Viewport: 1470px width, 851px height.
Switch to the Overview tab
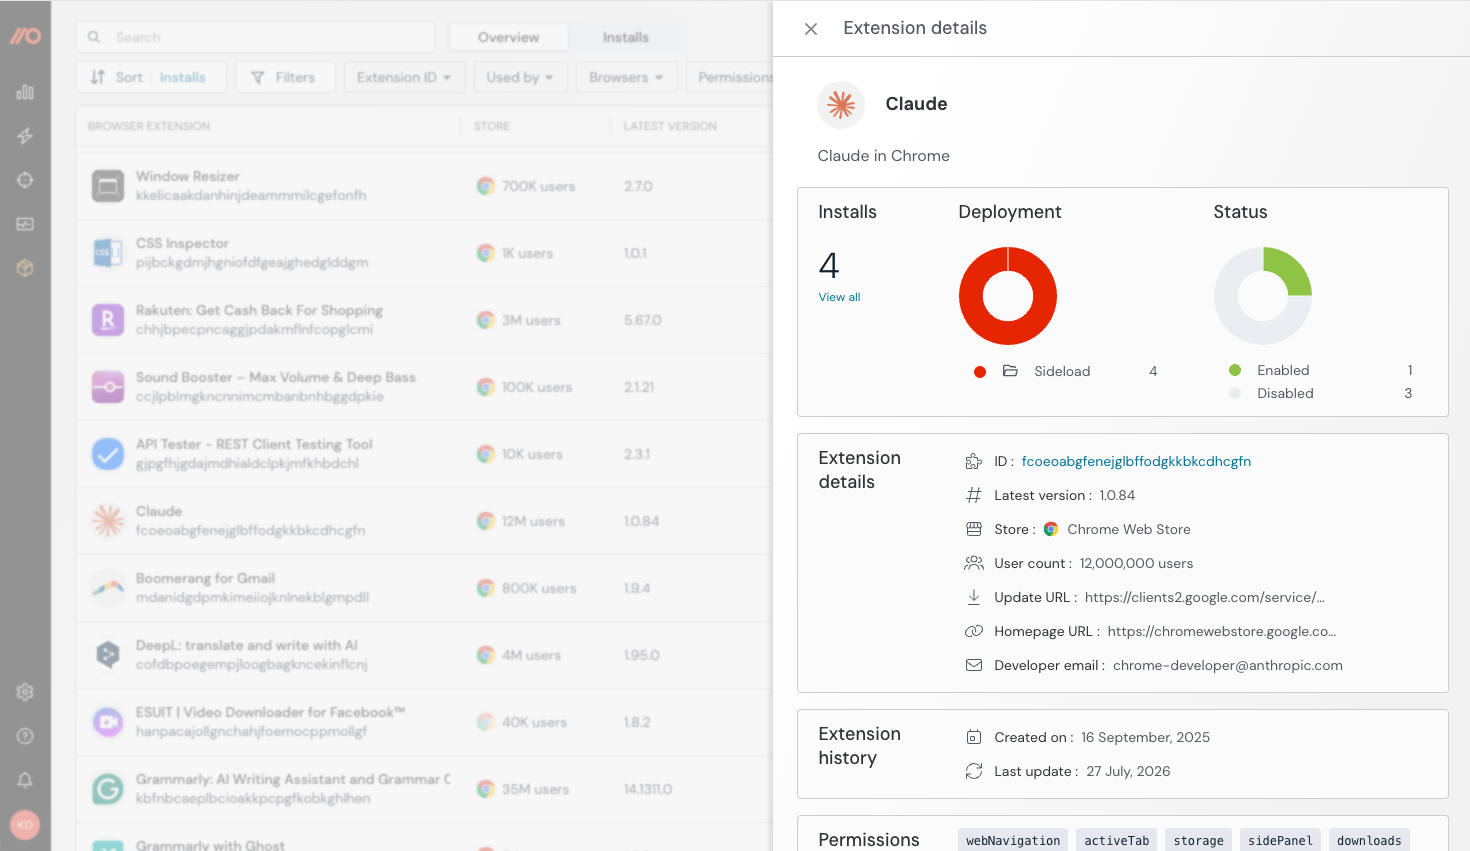(x=508, y=37)
